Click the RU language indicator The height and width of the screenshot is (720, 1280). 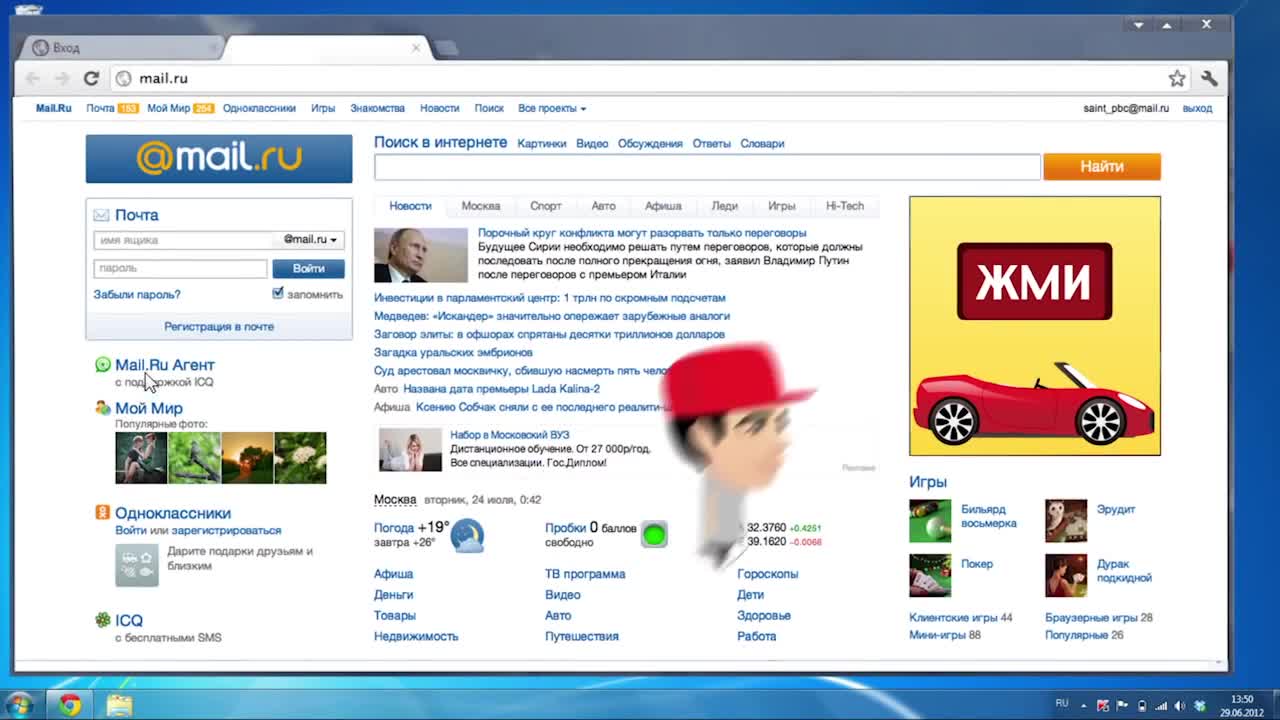tap(1062, 704)
